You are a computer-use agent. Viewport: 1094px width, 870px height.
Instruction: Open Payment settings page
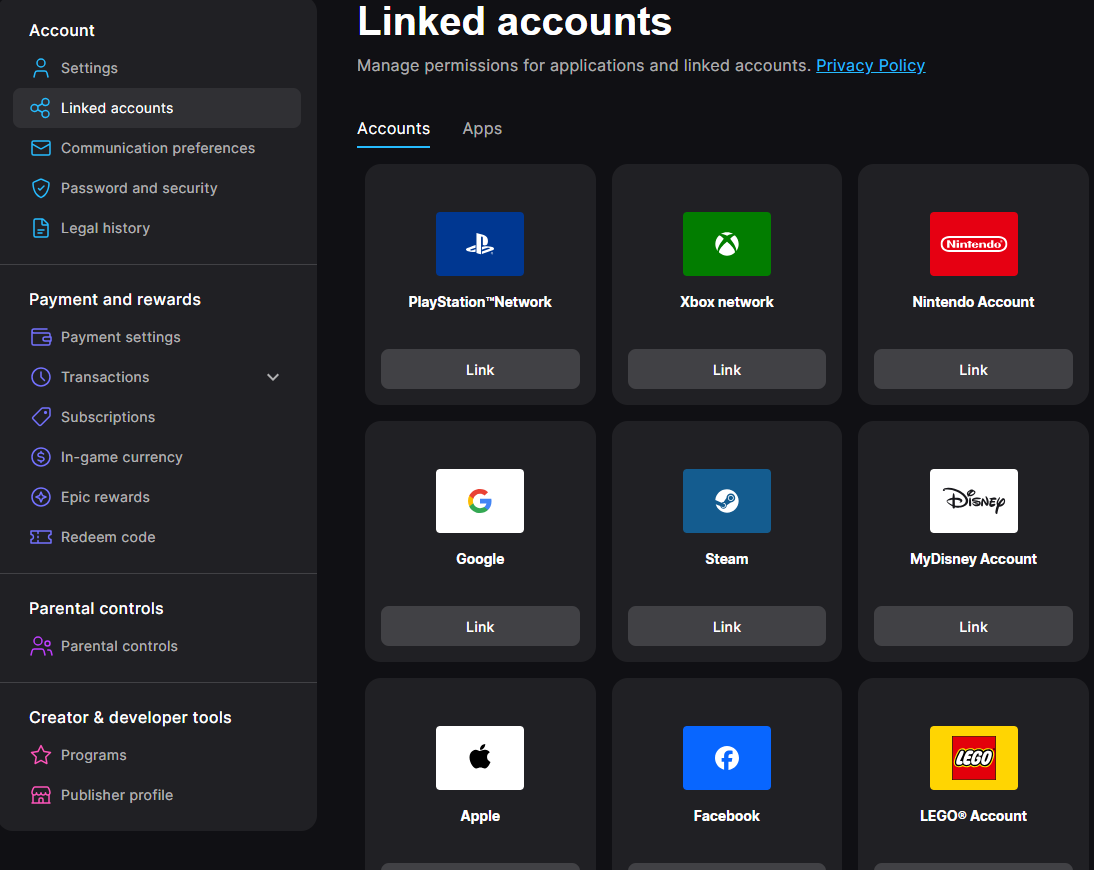tap(157, 337)
